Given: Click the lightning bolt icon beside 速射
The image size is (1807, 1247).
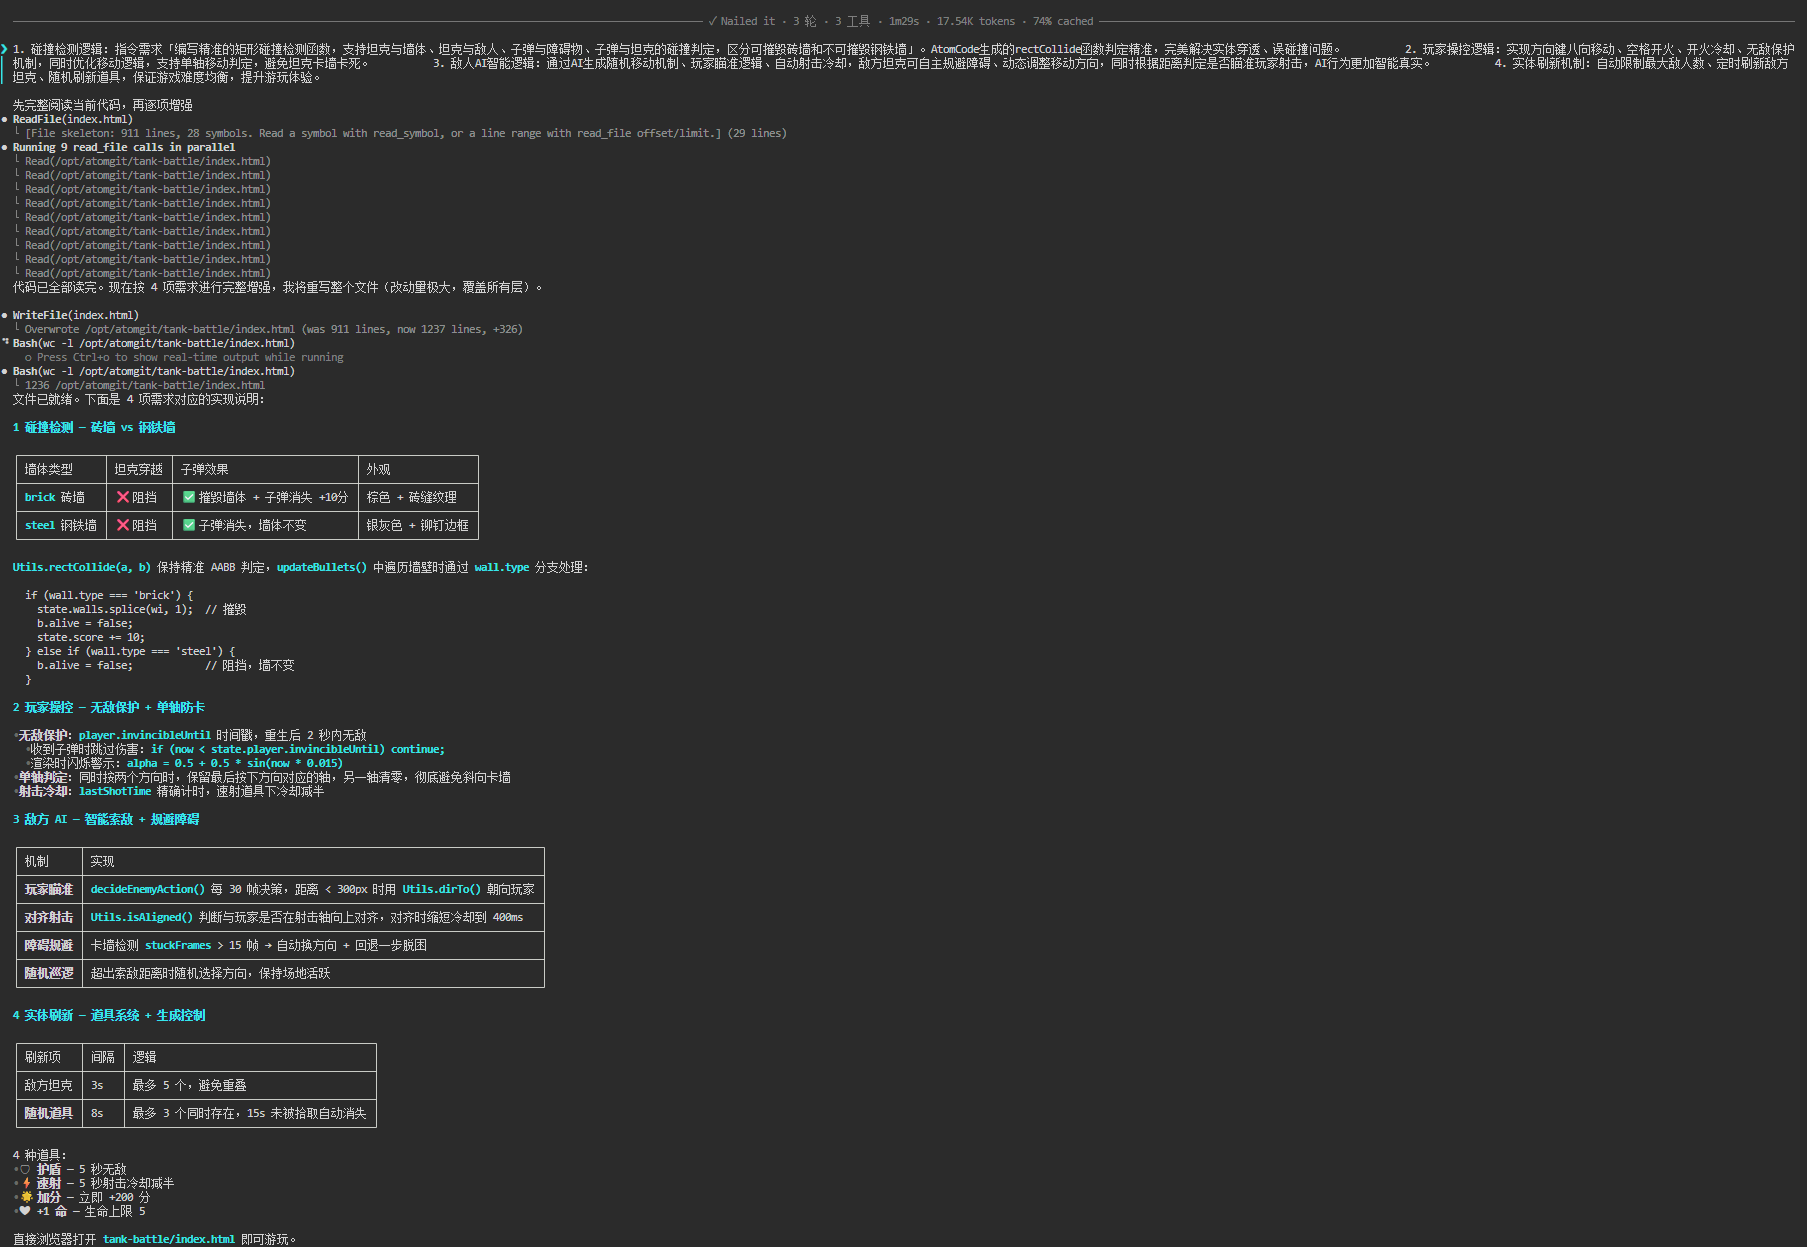Looking at the screenshot, I should [x=26, y=1183].
